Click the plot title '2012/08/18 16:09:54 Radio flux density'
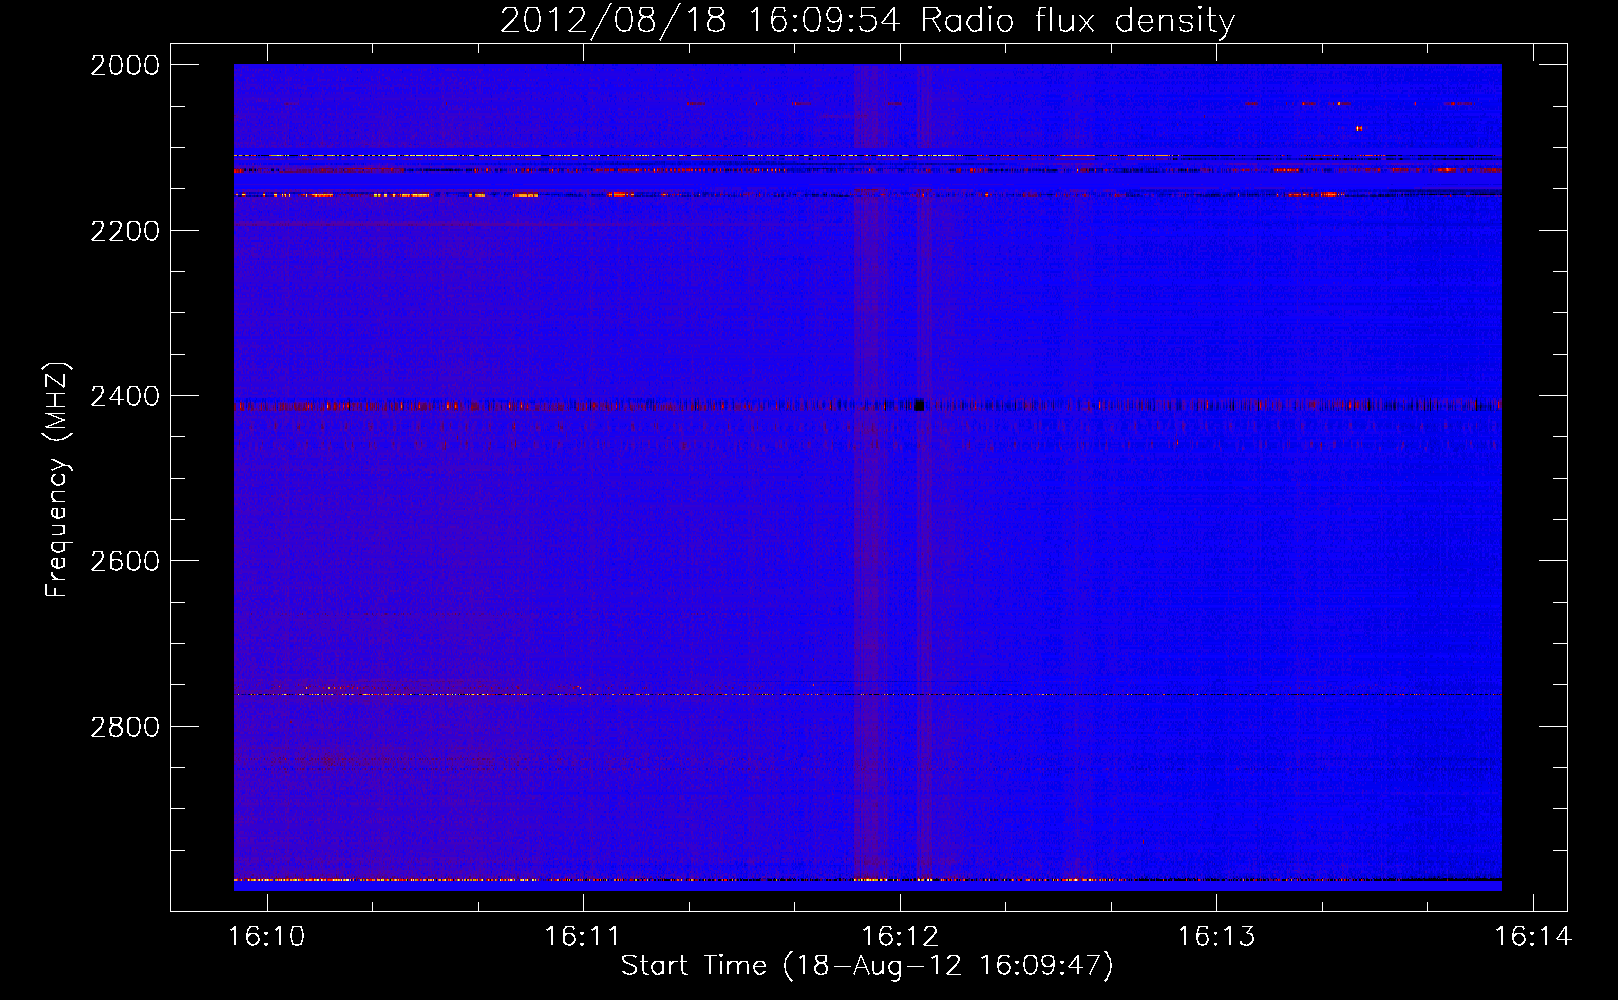 click(x=867, y=20)
